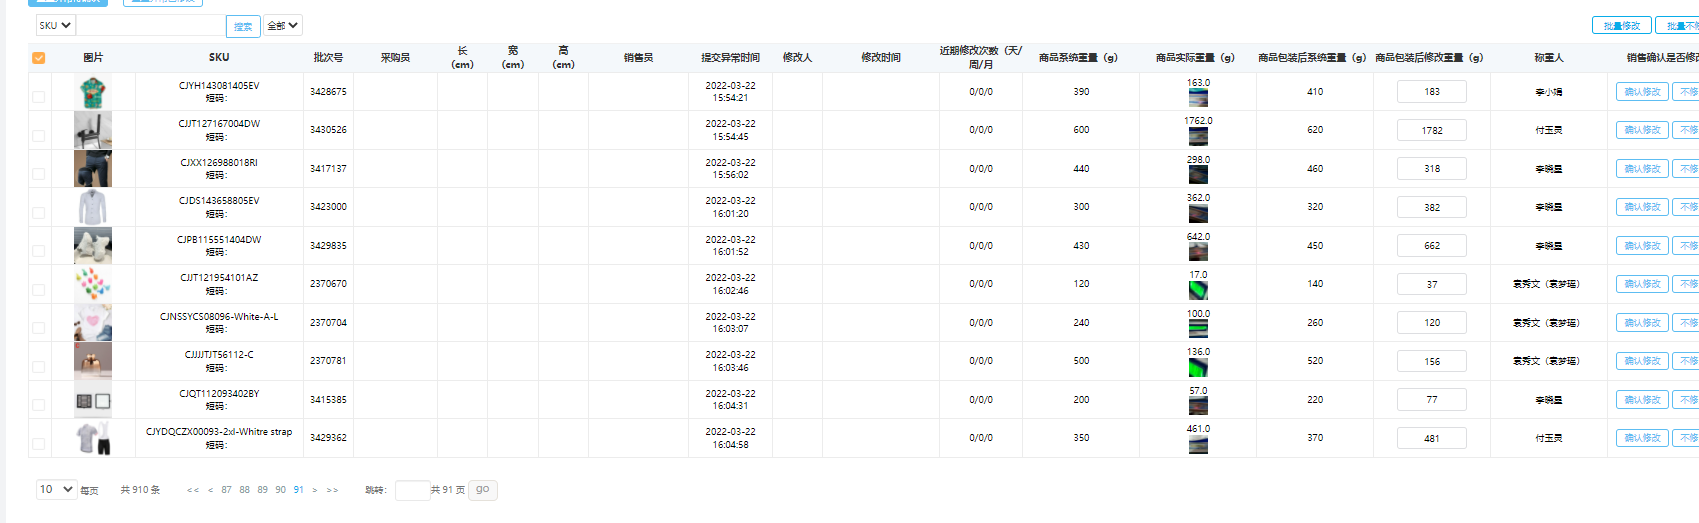Check the row for batch 2370704
The height and width of the screenshot is (523, 1699).
[39, 328]
